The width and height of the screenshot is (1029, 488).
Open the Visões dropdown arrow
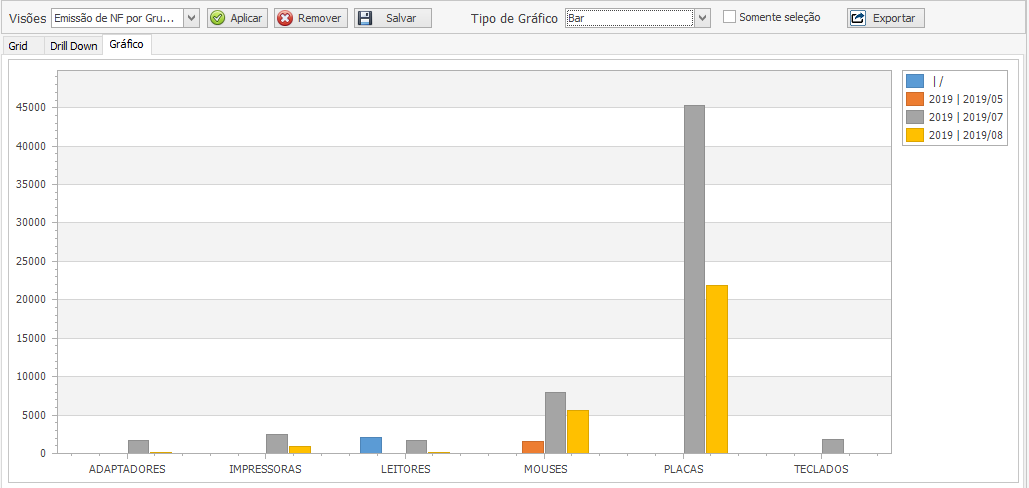tap(191, 18)
